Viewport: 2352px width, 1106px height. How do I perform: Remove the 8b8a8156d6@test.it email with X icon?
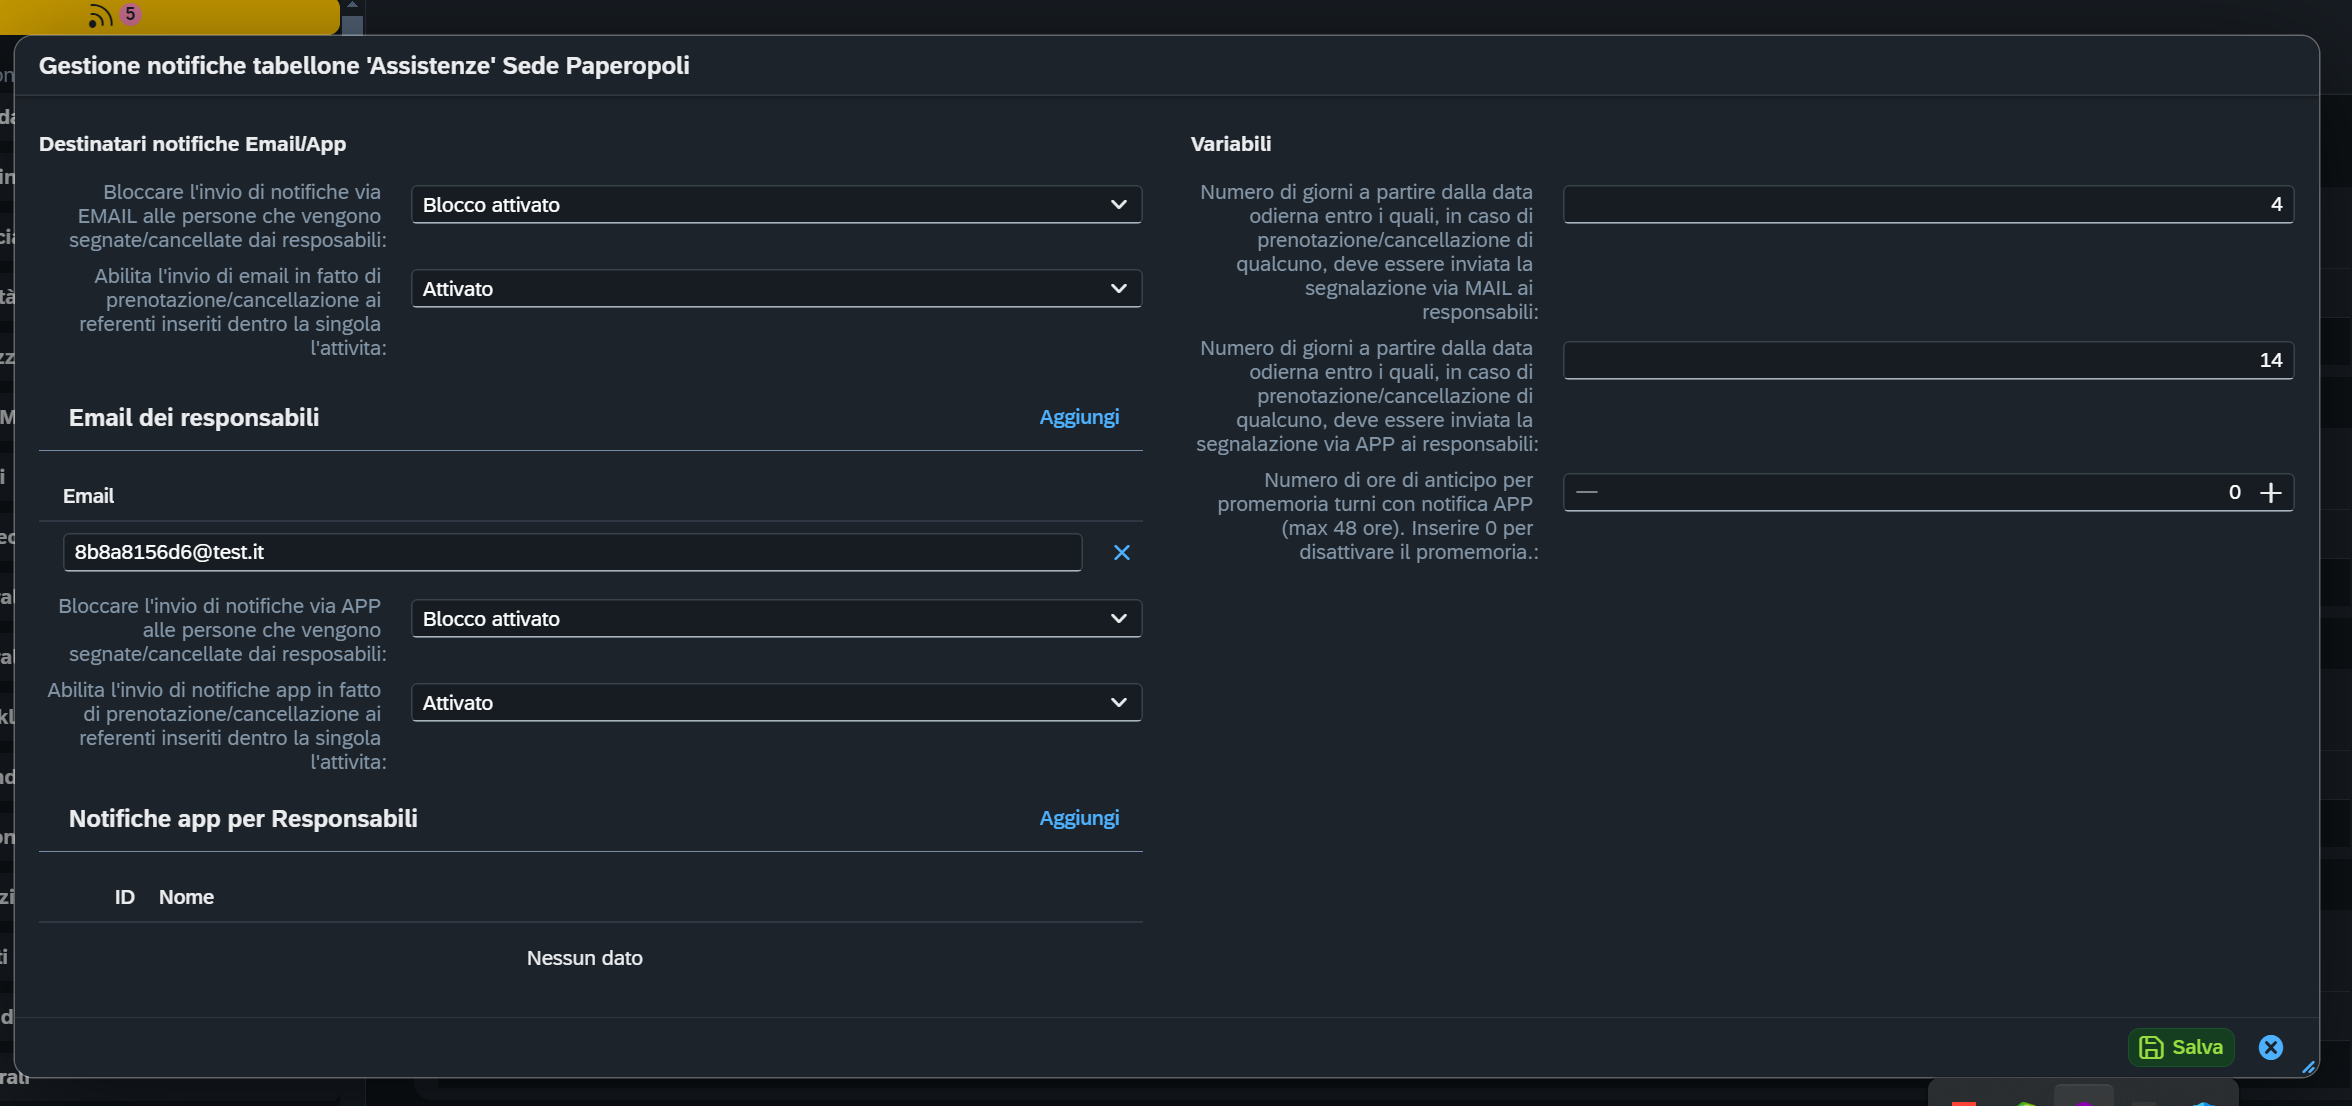click(1121, 553)
